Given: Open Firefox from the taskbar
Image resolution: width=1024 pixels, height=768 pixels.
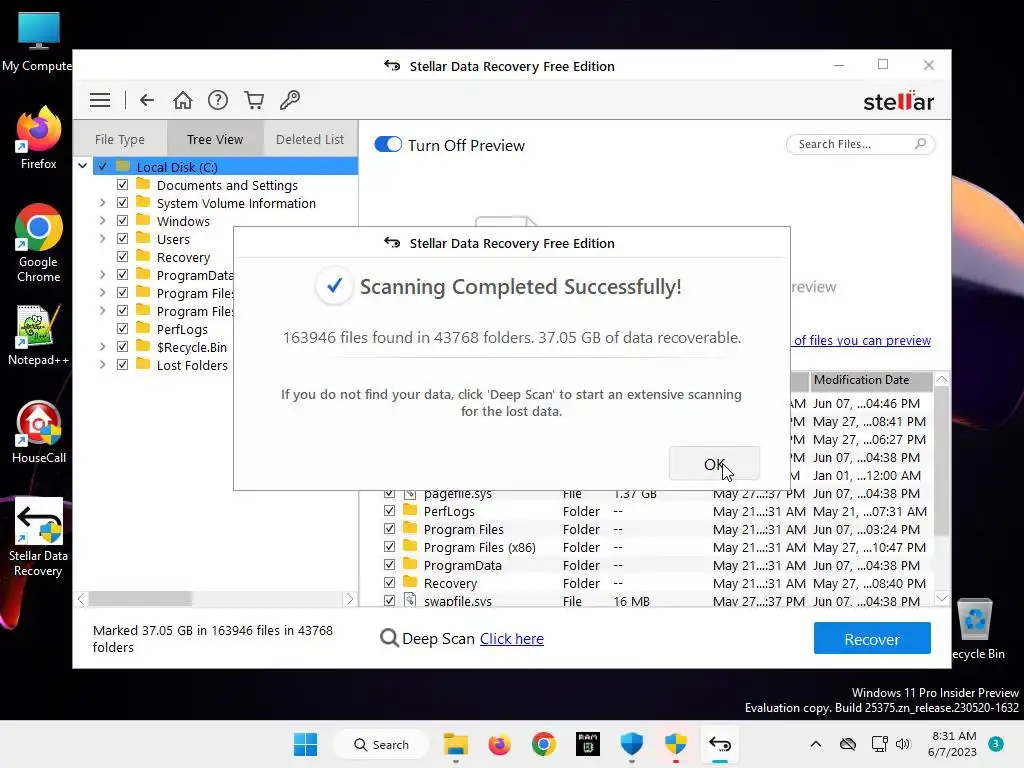Looking at the screenshot, I should click(500, 744).
